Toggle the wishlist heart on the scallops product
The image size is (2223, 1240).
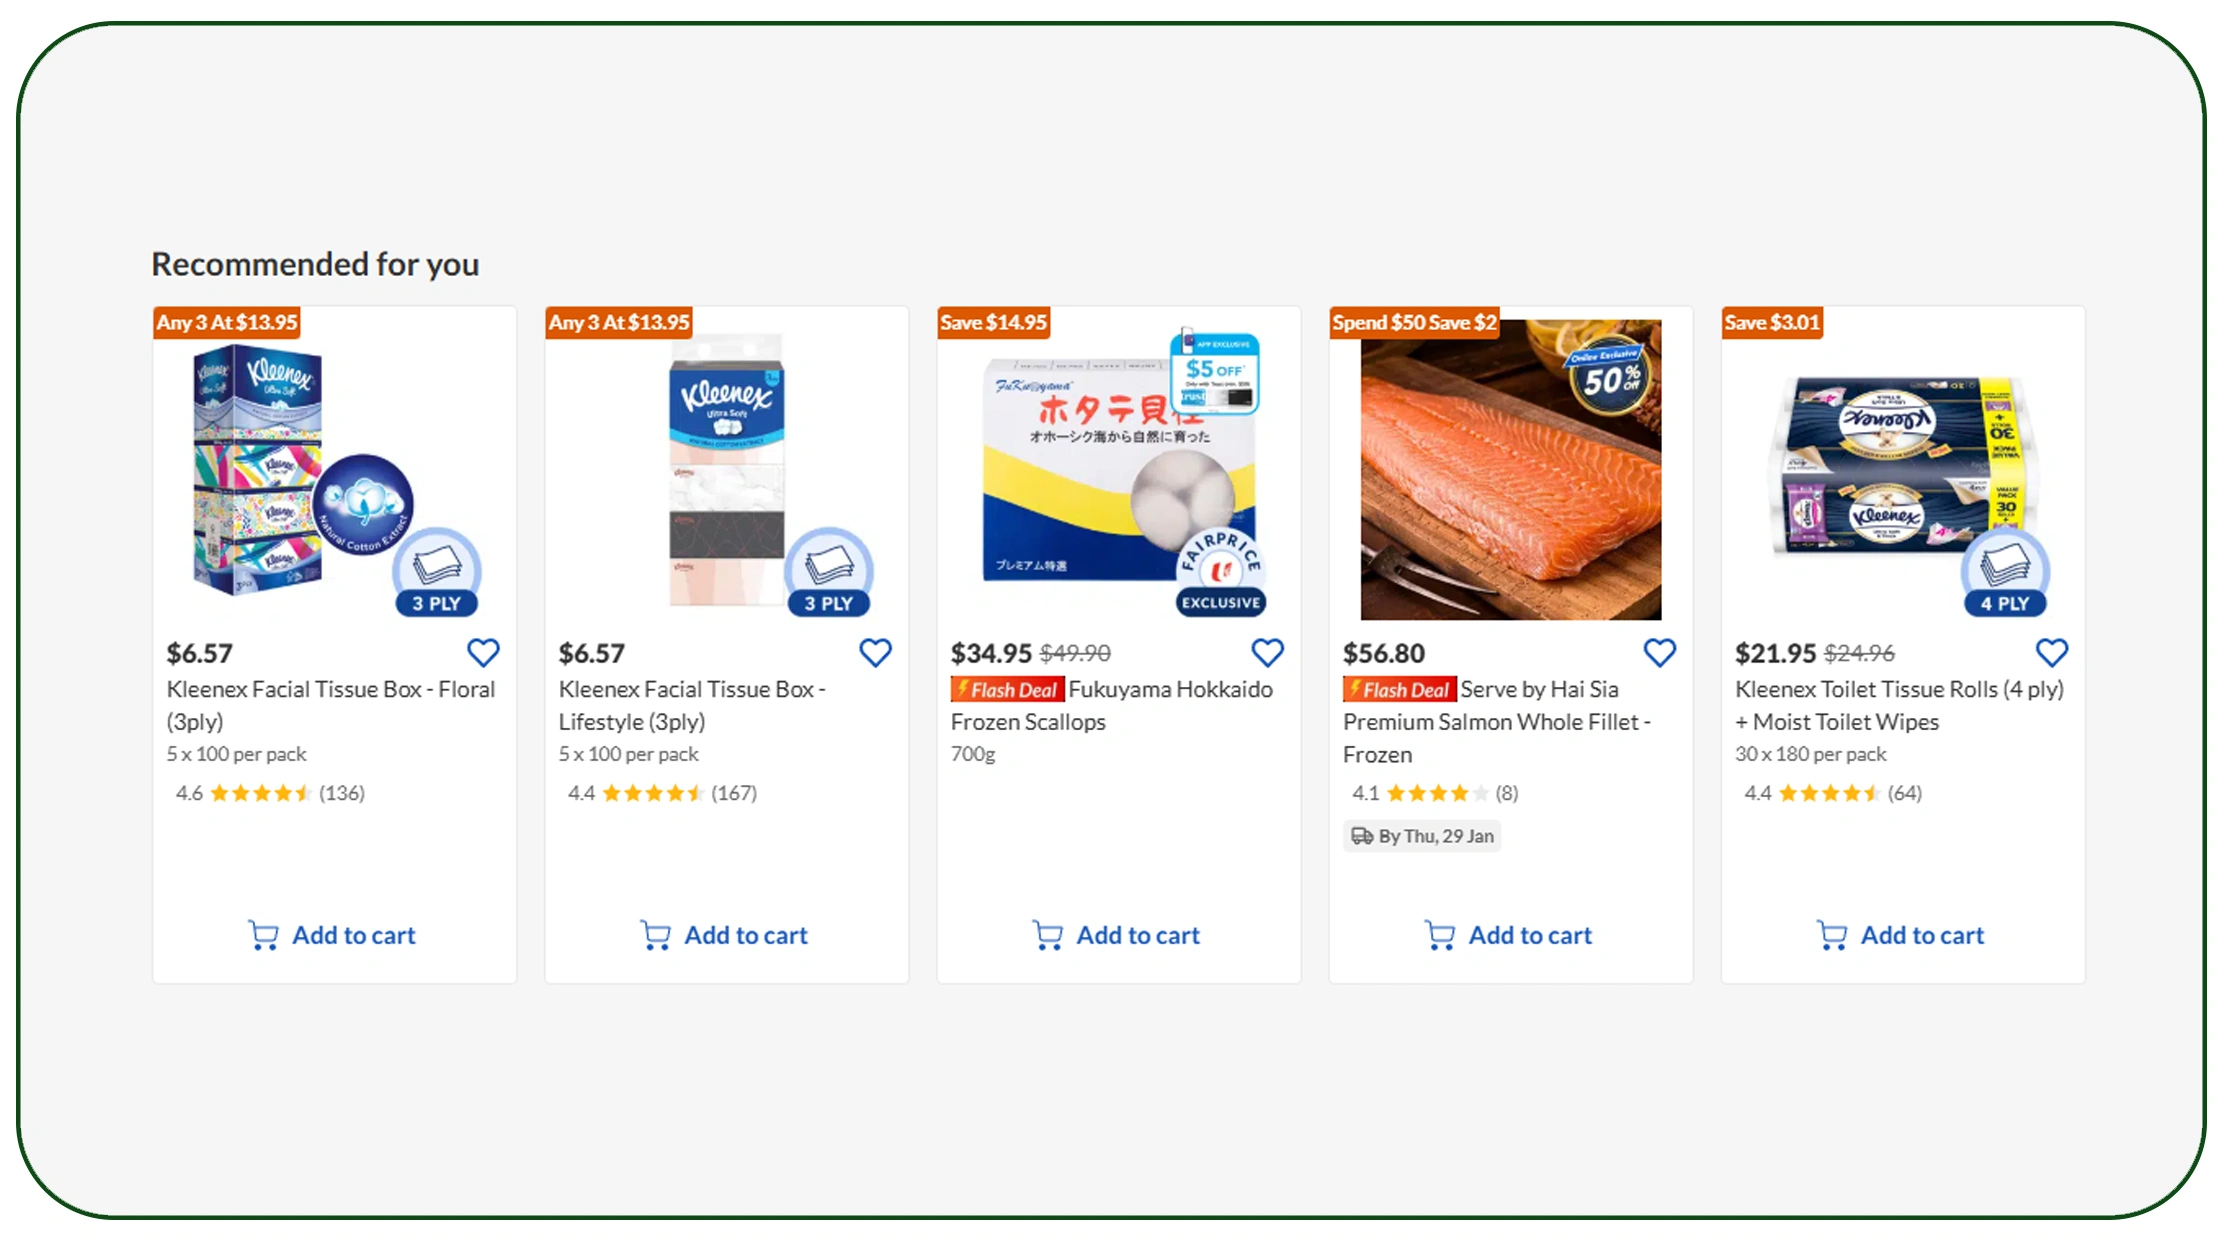point(1267,651)
